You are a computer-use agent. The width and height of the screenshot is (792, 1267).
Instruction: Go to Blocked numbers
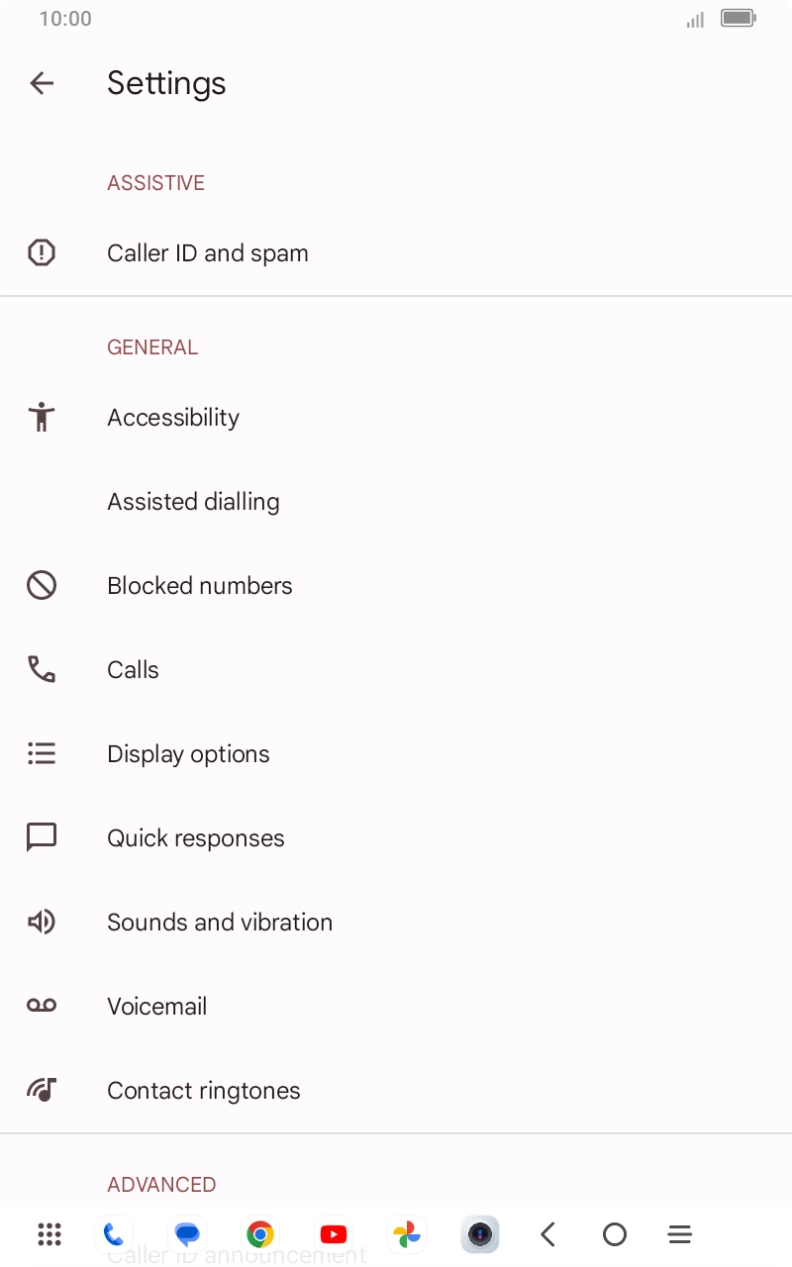[x=199, y=585]
